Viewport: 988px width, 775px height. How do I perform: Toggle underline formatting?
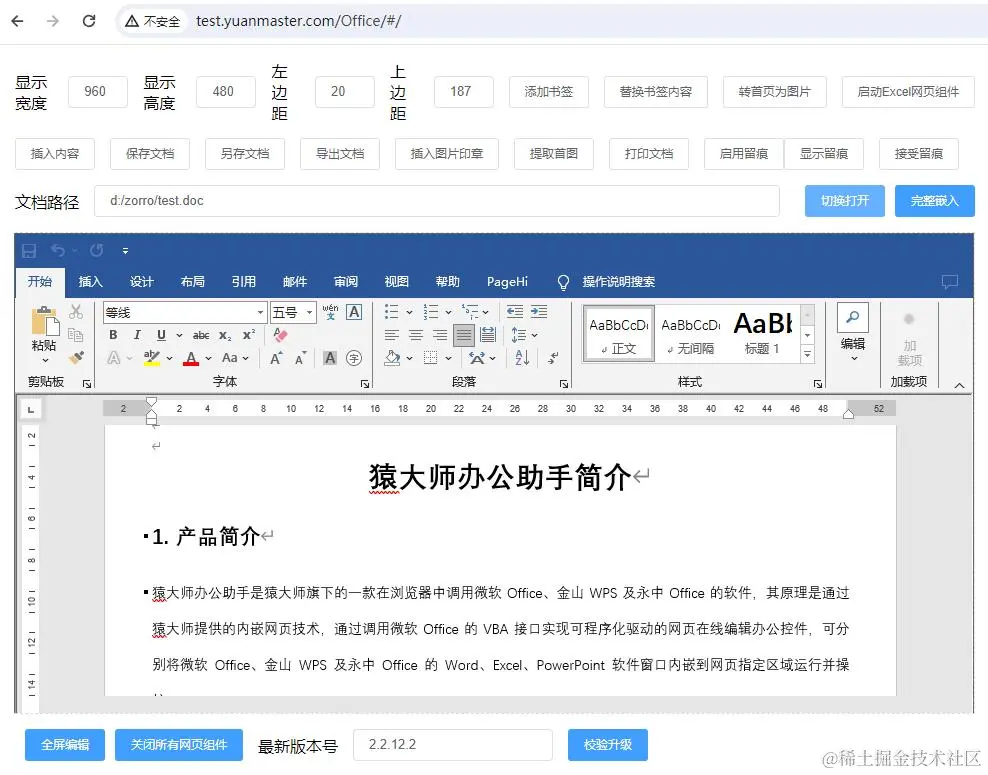160,333
